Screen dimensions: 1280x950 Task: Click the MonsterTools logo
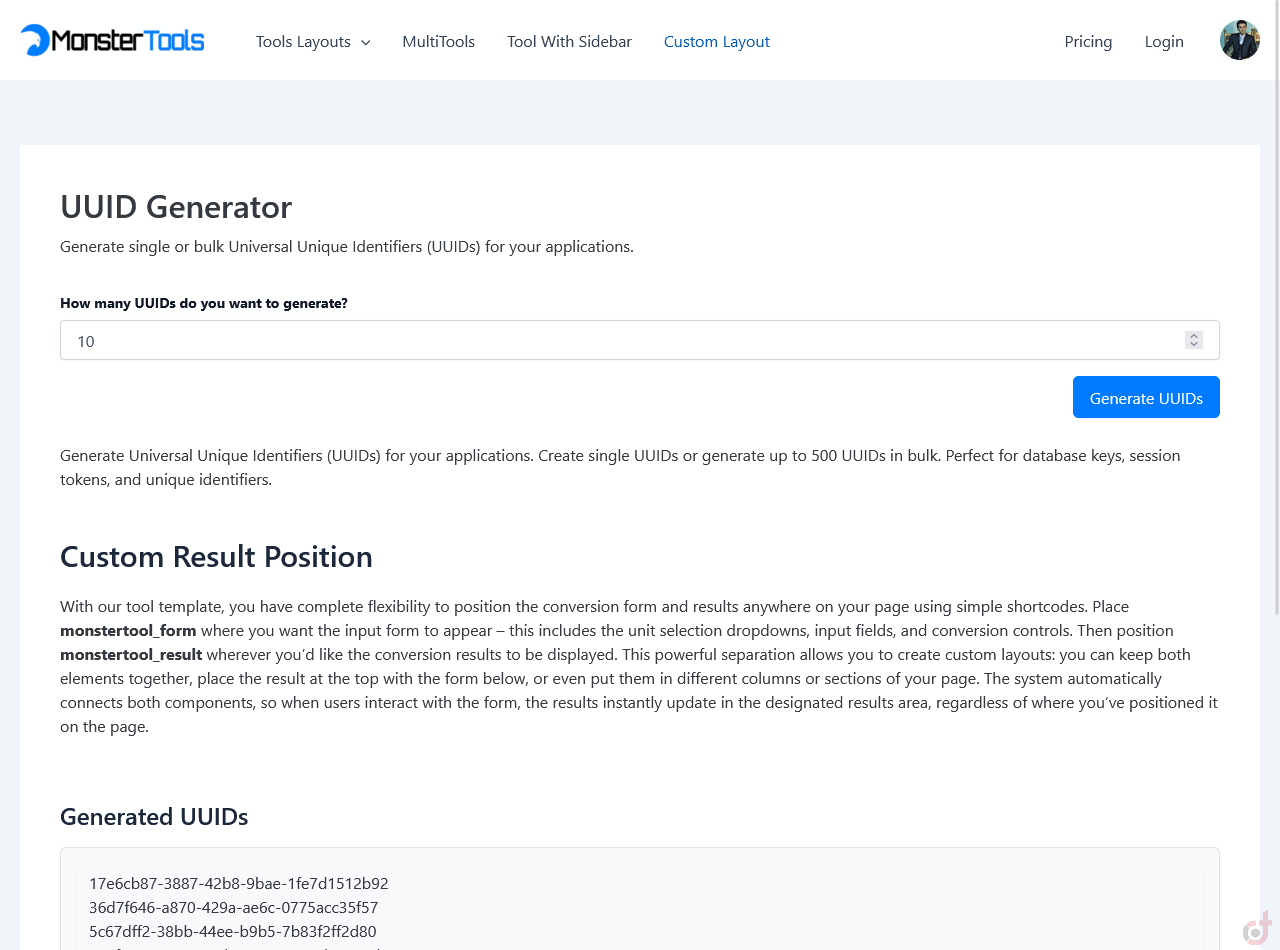click(112, 40)
